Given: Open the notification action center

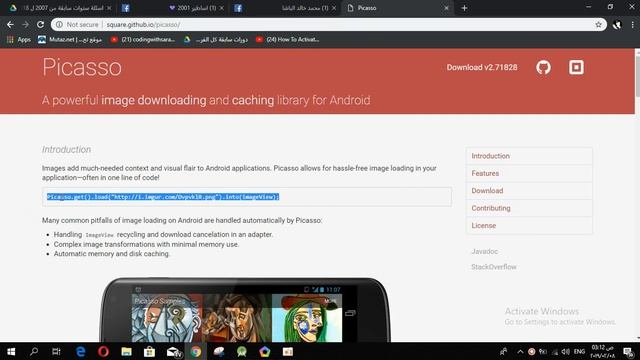Looking at the screenshot, I should [x=628, y=351].
